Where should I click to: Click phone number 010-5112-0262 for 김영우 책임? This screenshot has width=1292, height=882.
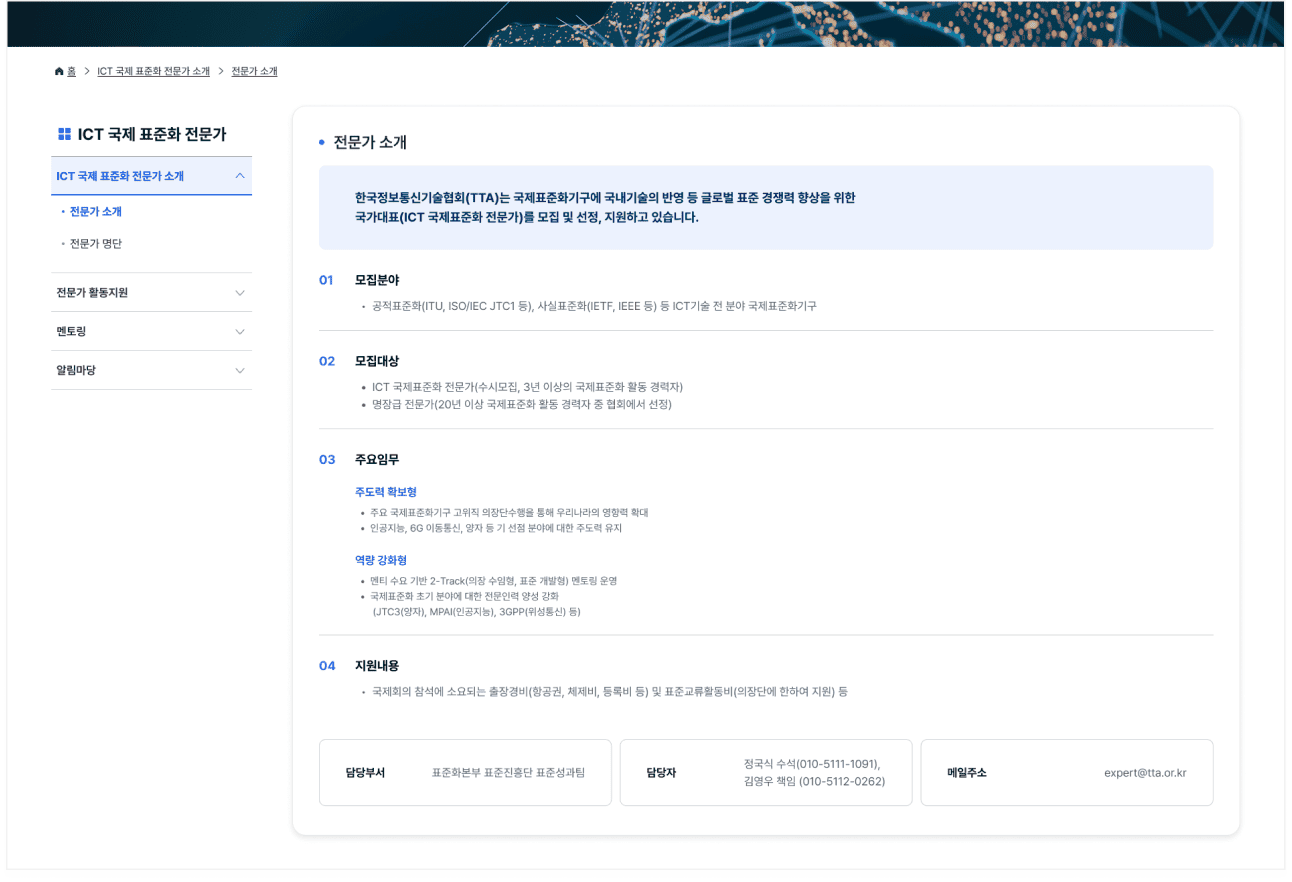pos(842,782)
